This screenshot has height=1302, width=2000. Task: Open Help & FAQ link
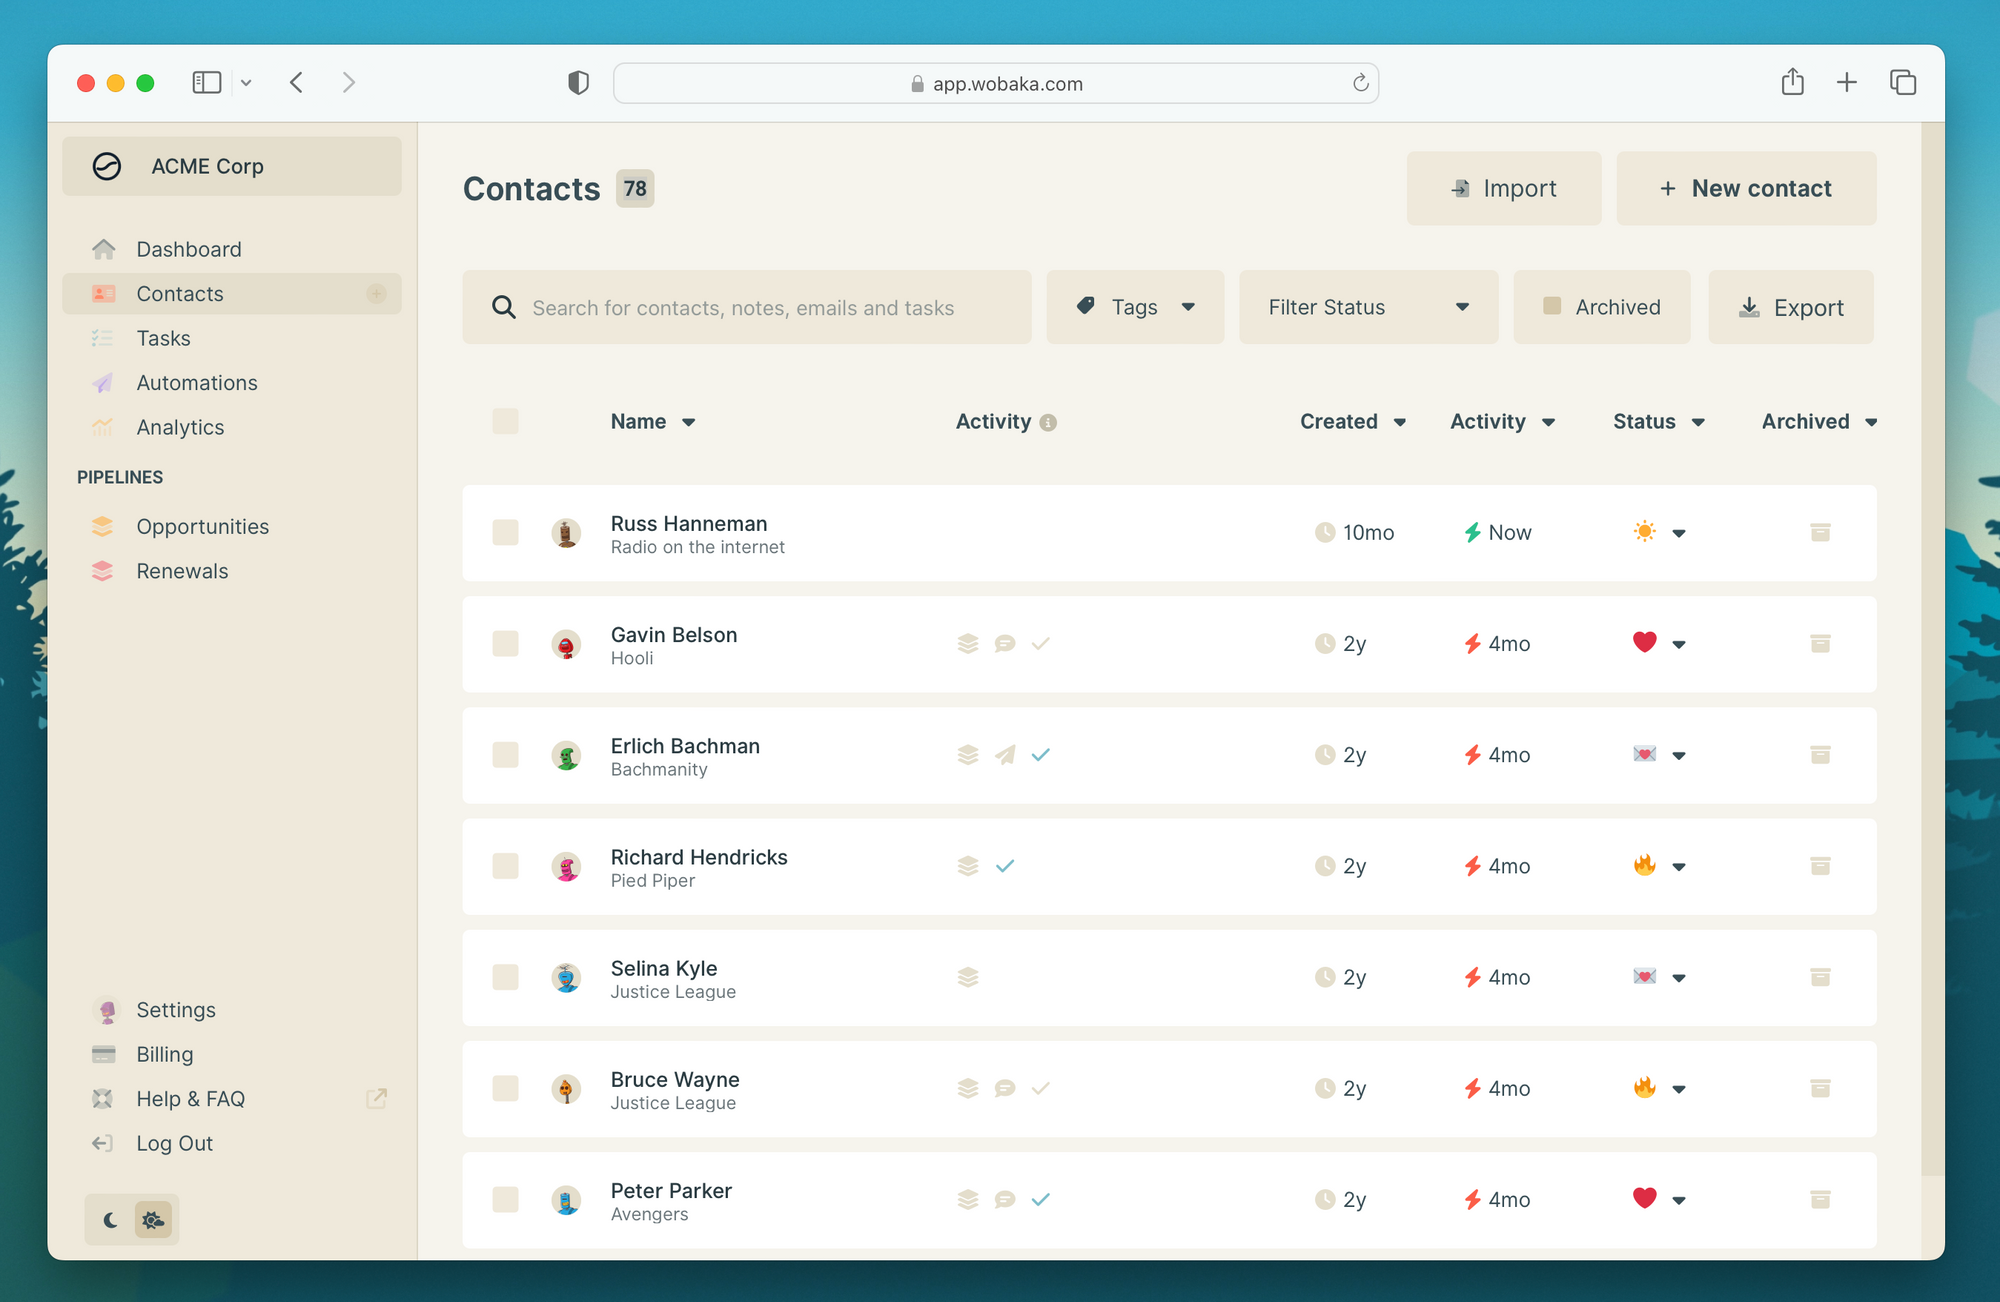[232, 1099]
